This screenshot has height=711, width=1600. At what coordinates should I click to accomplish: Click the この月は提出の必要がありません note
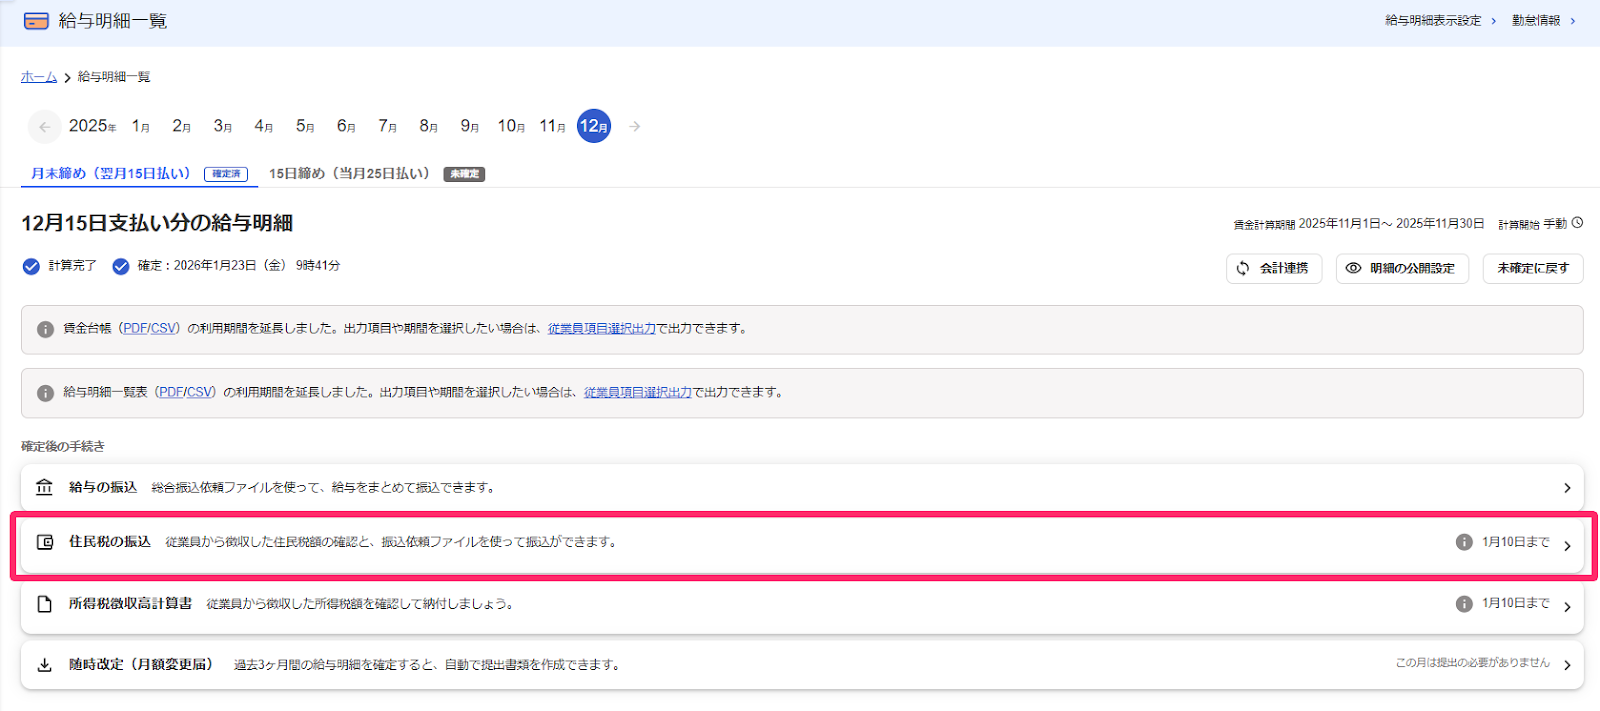click(1472, 663)
